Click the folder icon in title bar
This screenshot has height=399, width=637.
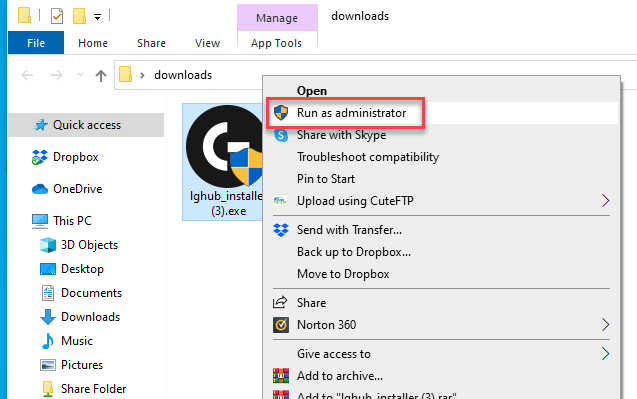tap(24, 16)
